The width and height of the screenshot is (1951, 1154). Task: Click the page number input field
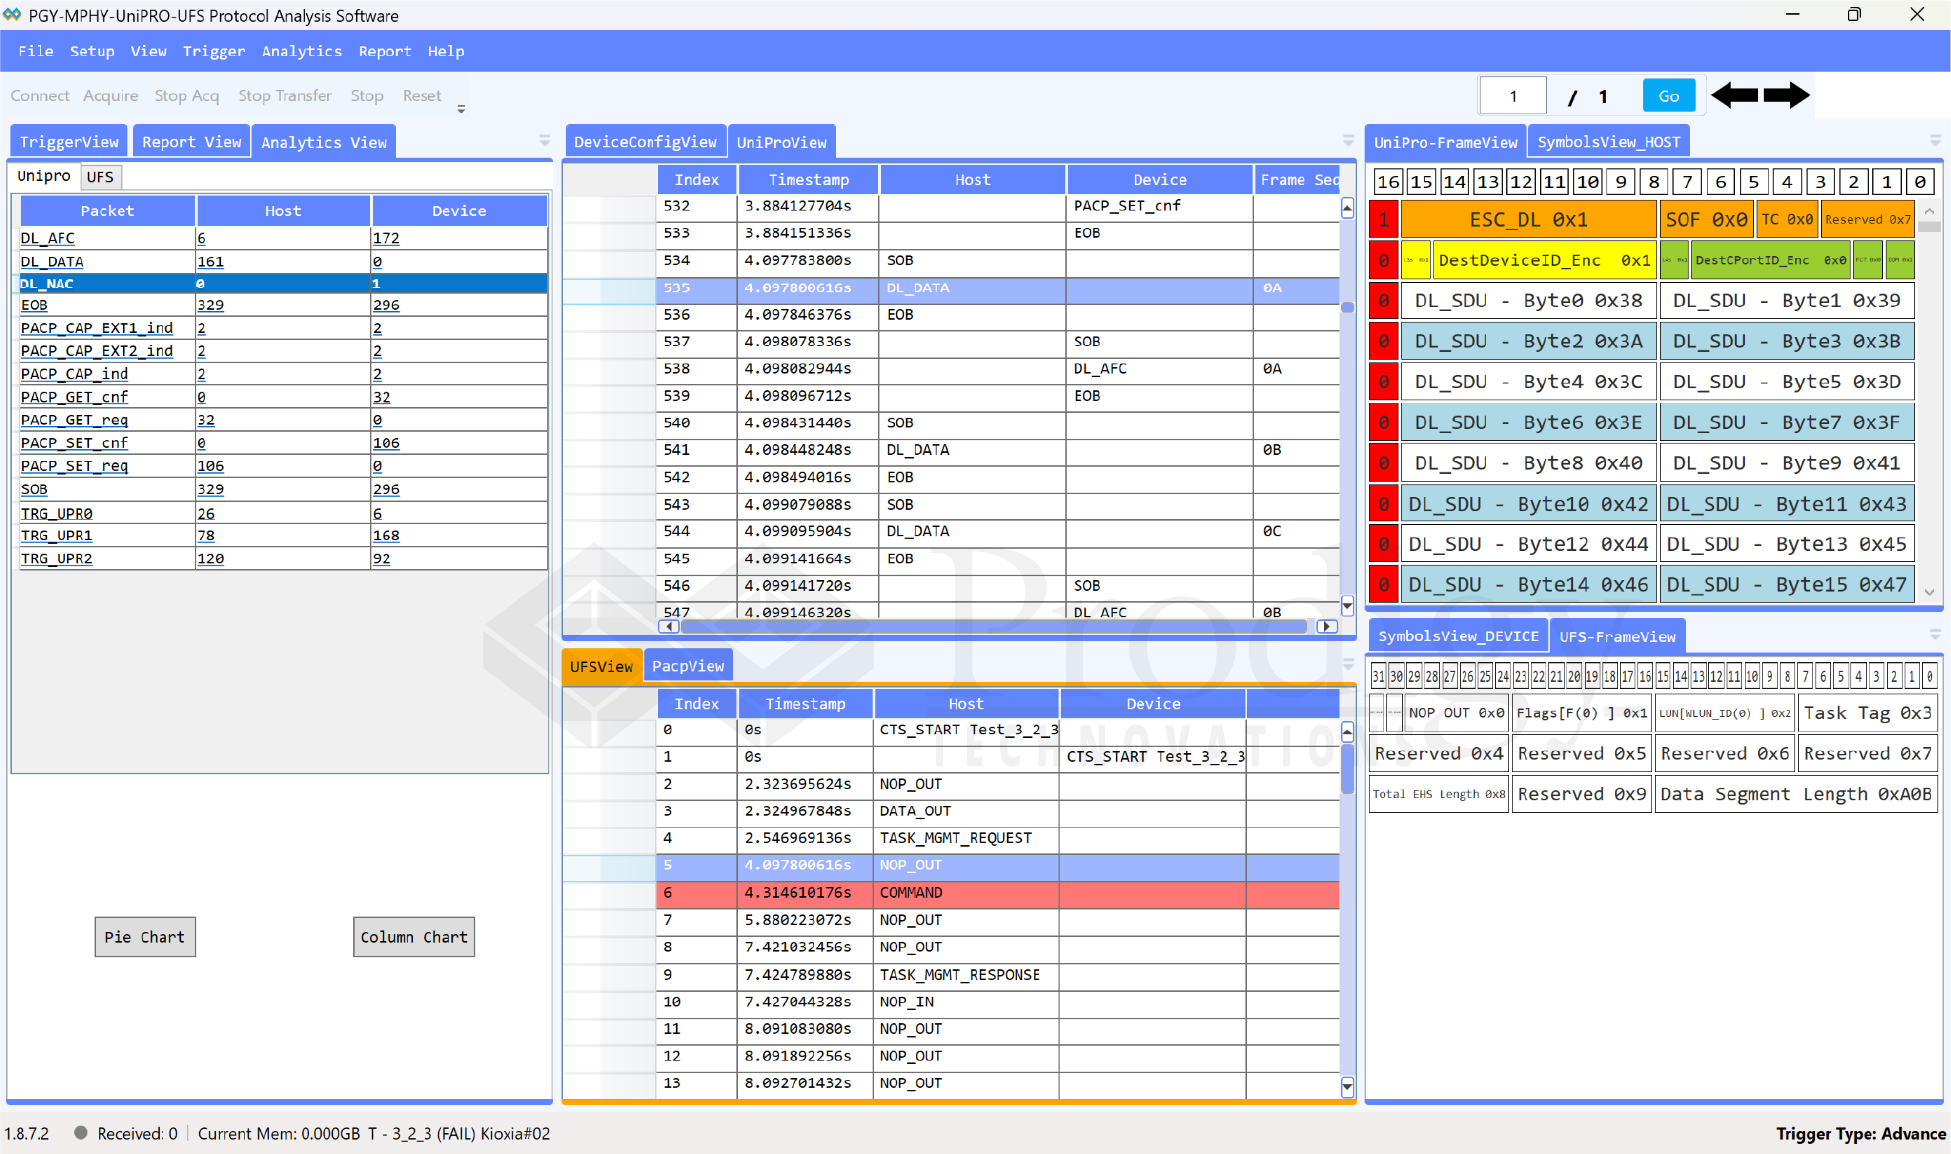point(1513,96)
